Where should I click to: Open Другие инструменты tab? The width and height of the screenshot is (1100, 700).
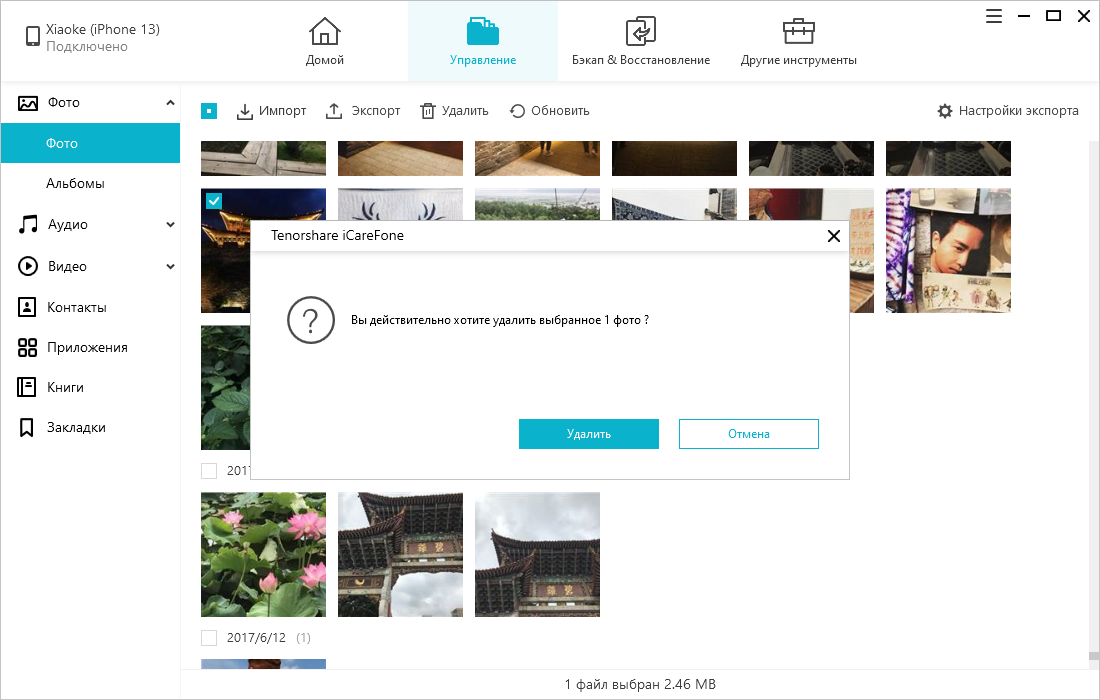coord(798,41)
